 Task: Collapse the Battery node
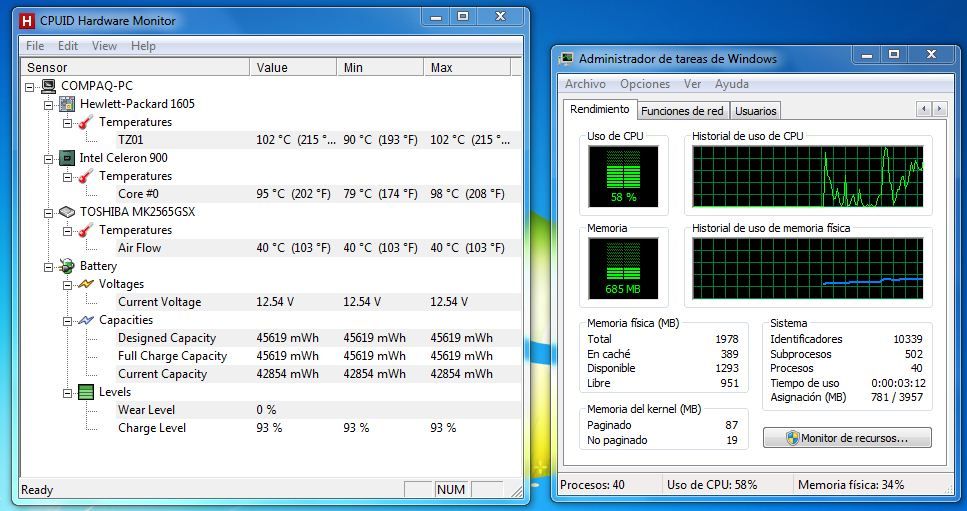[x=49, y=268]
